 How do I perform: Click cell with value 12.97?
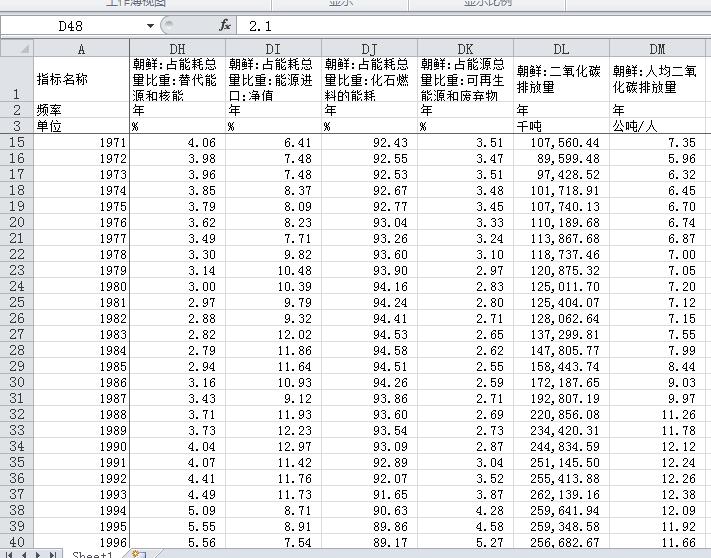[x=273, y=446]
